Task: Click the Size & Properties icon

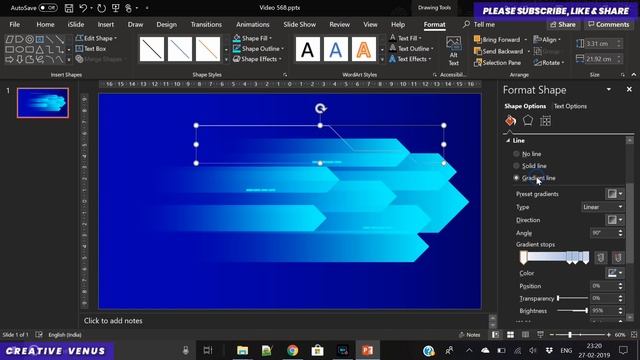Action: [545, 121]
